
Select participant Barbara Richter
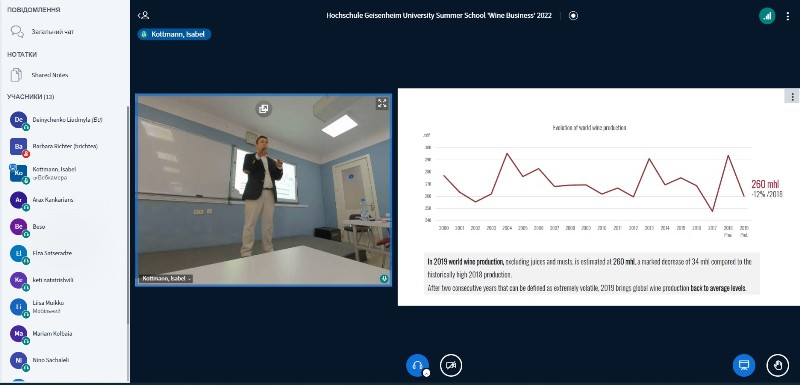[x=65, y=146]
